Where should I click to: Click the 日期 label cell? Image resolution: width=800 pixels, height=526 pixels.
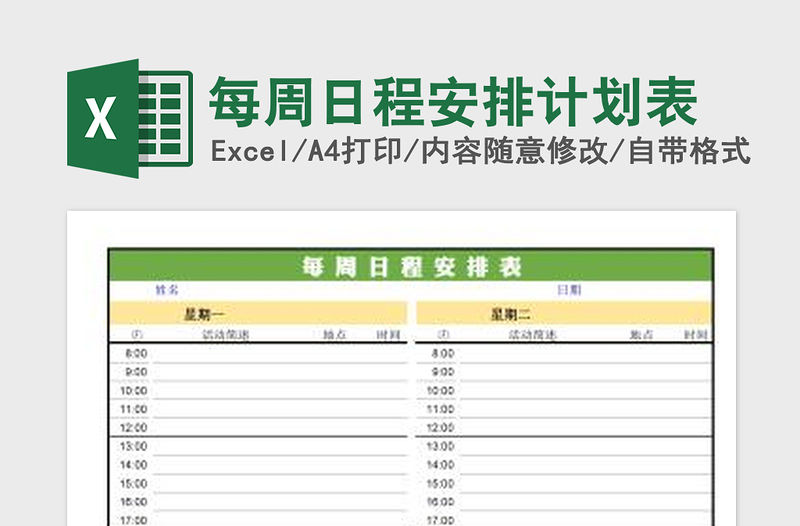(569, 290)
